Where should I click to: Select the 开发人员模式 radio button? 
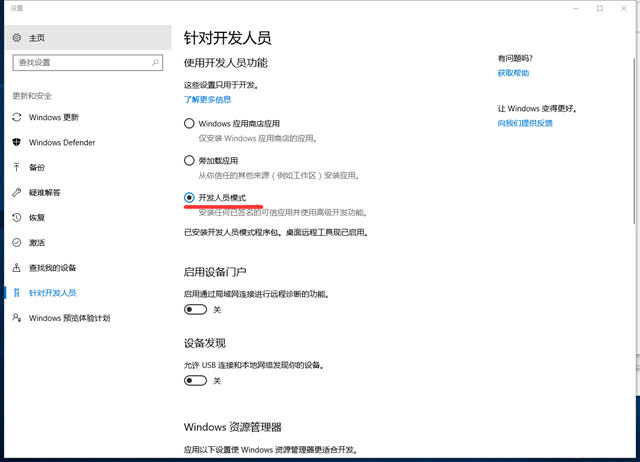[189, 198]
